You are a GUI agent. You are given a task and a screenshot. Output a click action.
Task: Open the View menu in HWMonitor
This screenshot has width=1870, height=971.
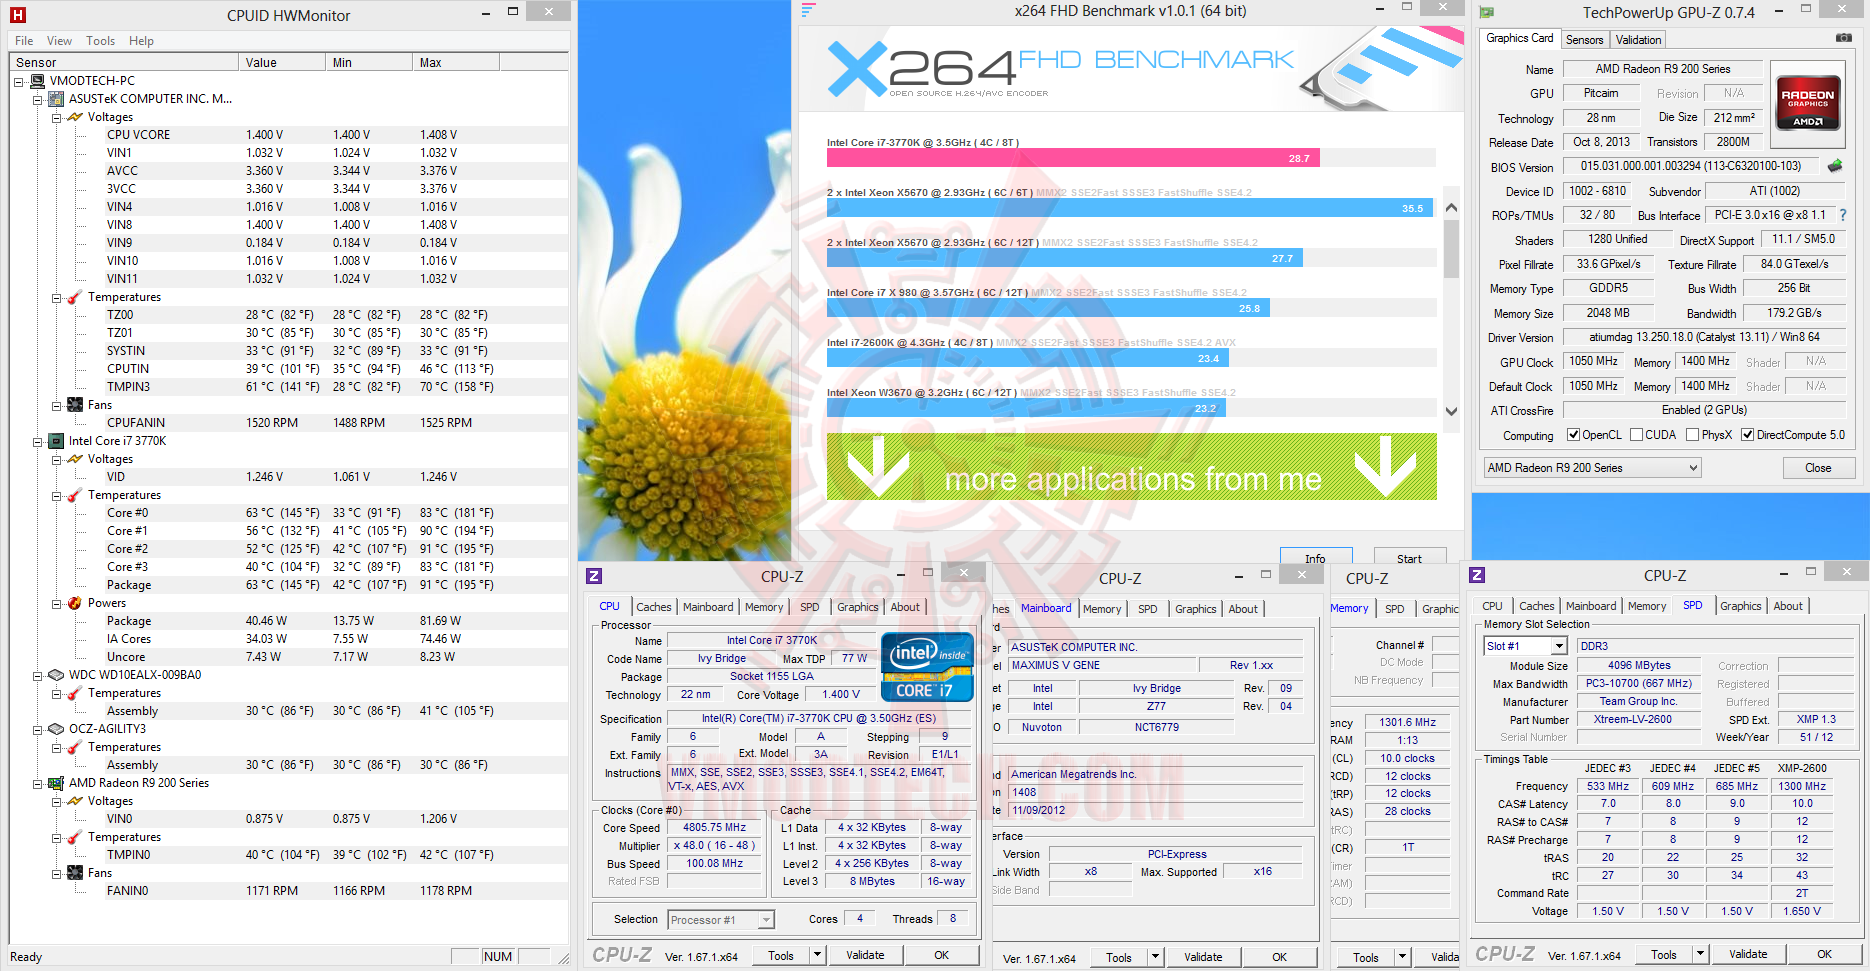pos(59,41)
